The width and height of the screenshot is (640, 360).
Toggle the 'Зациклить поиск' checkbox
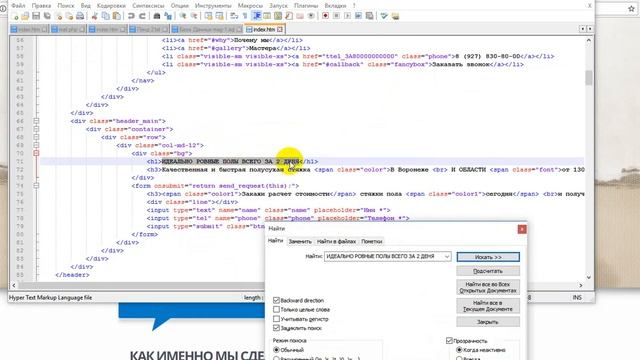point(276,328)
